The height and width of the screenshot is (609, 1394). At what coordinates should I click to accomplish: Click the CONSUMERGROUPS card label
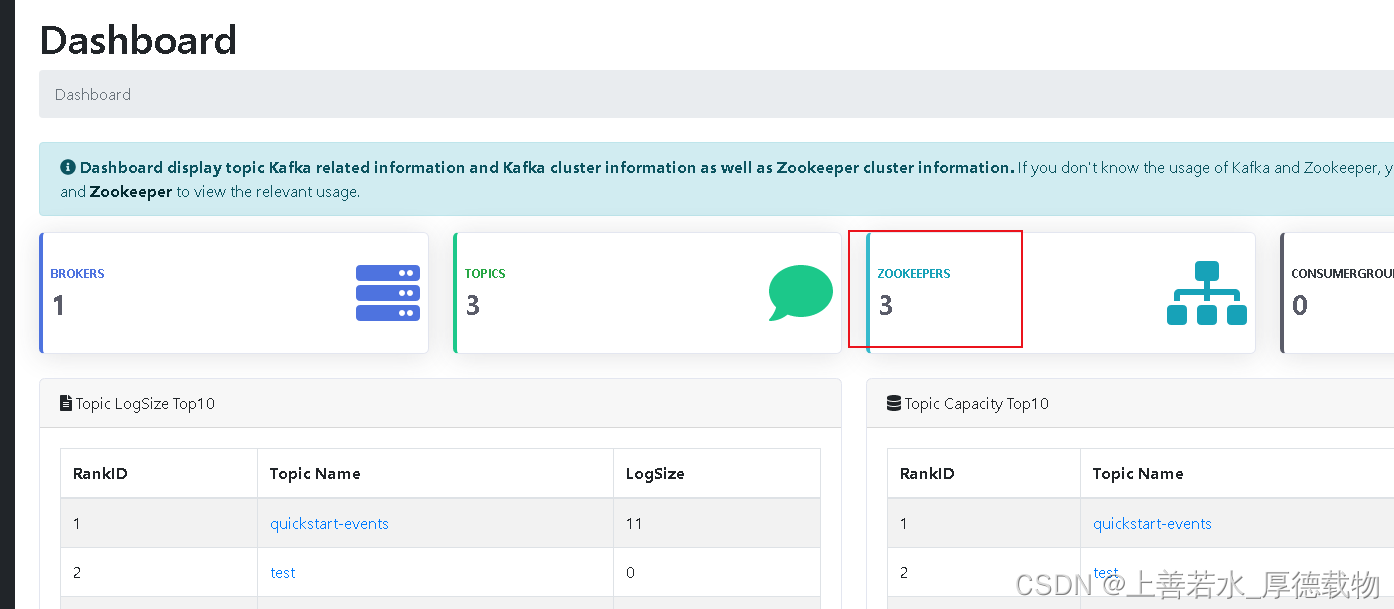coord(1342,274)
